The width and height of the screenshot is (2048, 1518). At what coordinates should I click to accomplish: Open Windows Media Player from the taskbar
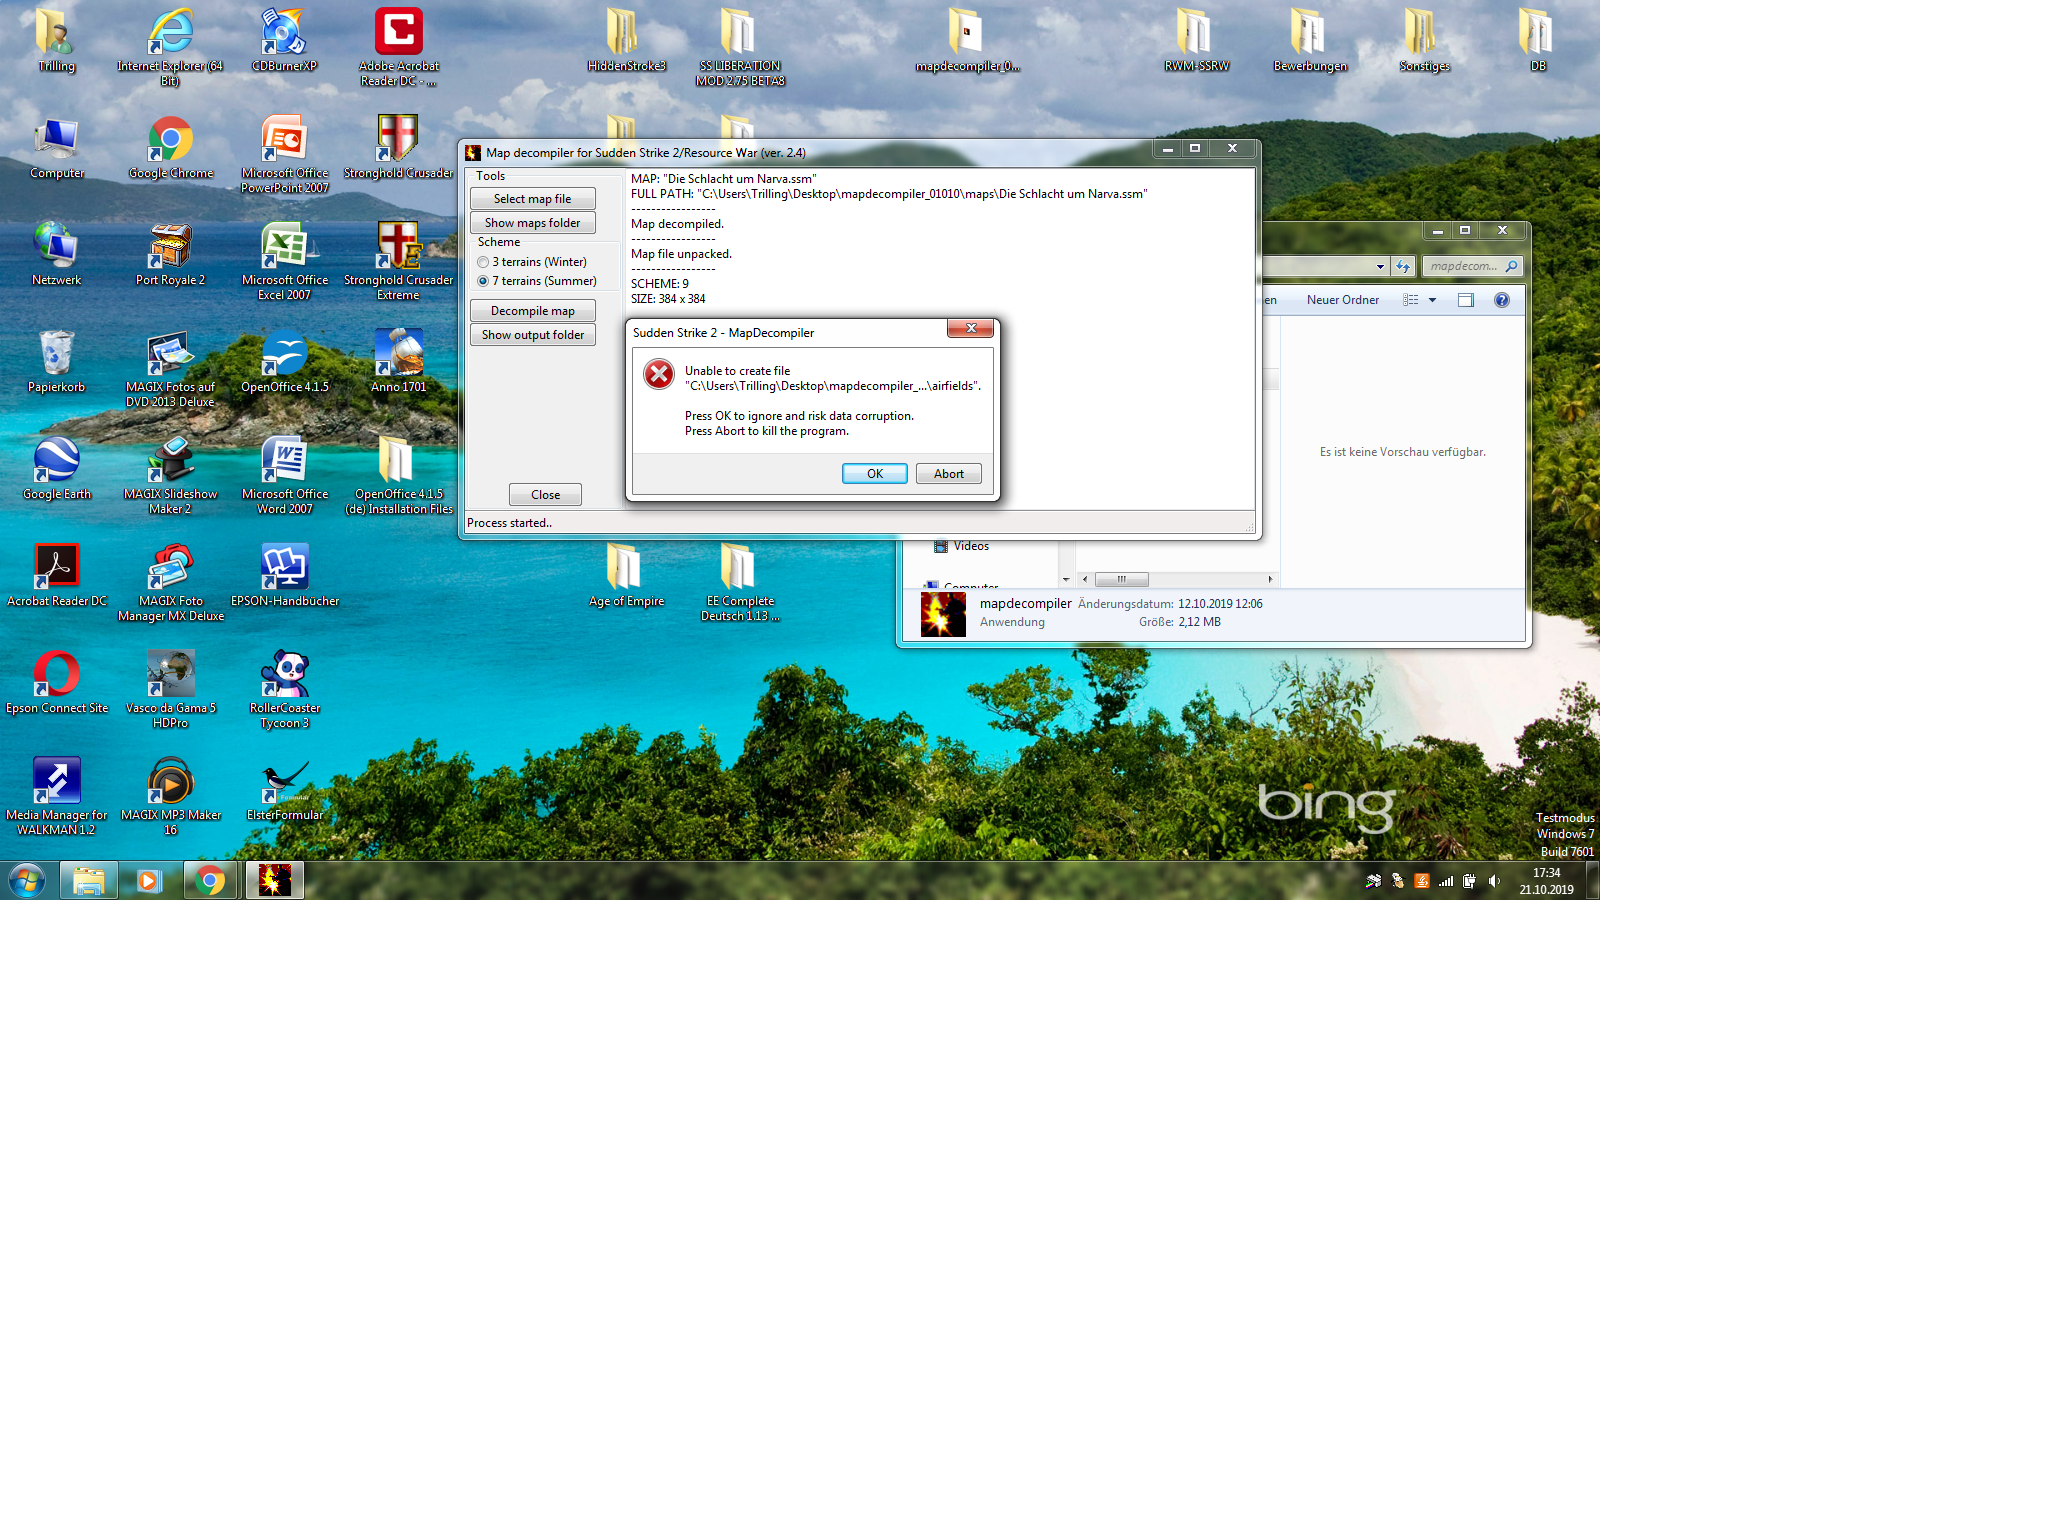point(150,881)
